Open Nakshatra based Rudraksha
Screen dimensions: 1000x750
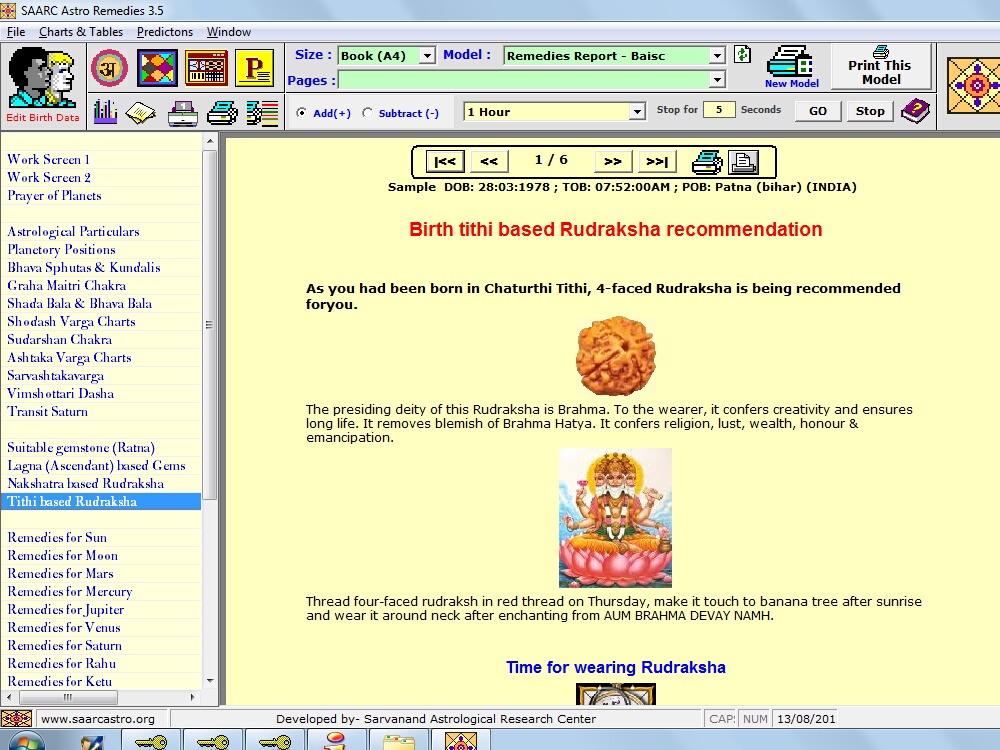[85, 483]
